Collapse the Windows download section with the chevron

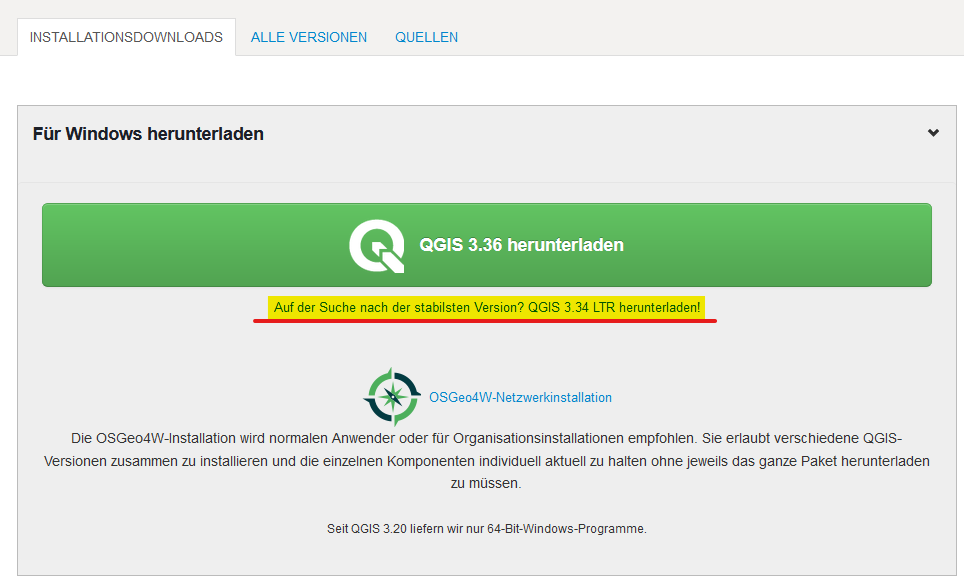933,133
